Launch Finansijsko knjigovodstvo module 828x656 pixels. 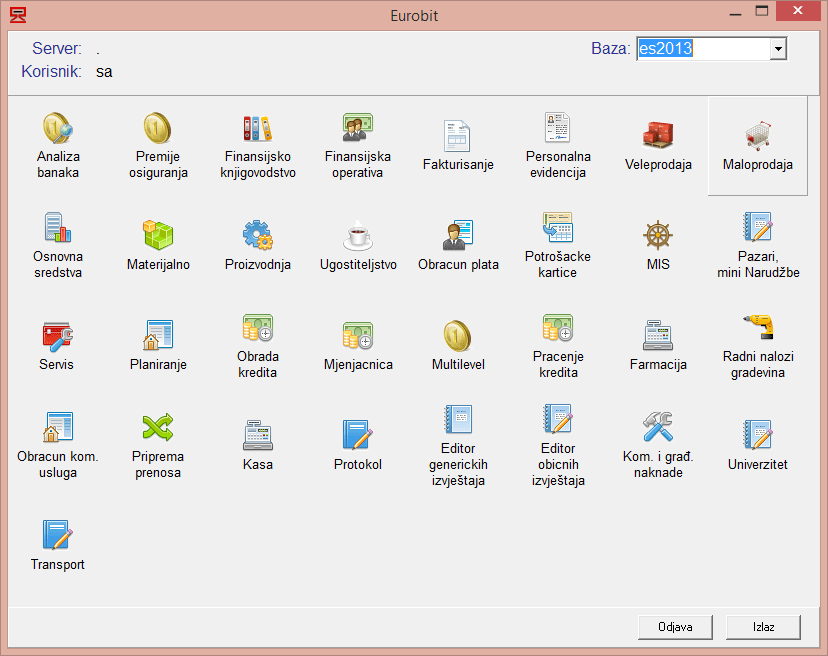pos(258,146)
